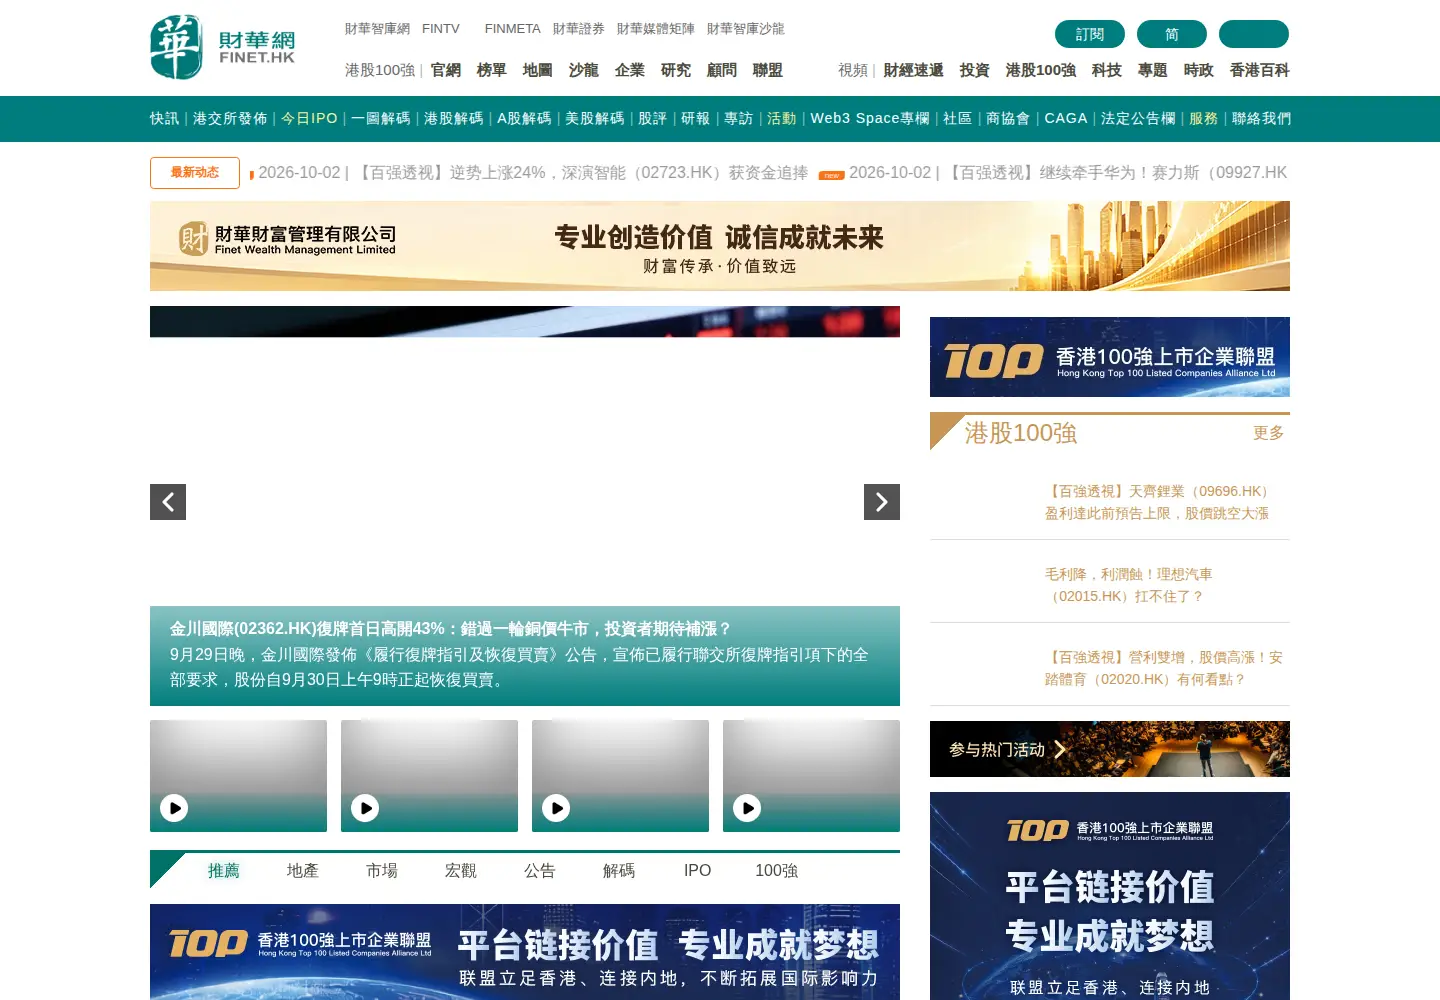The image size is (1440, 1000).
Task: Open 沙龍 under 港股100強 menu
Action: tap(584, 70)
